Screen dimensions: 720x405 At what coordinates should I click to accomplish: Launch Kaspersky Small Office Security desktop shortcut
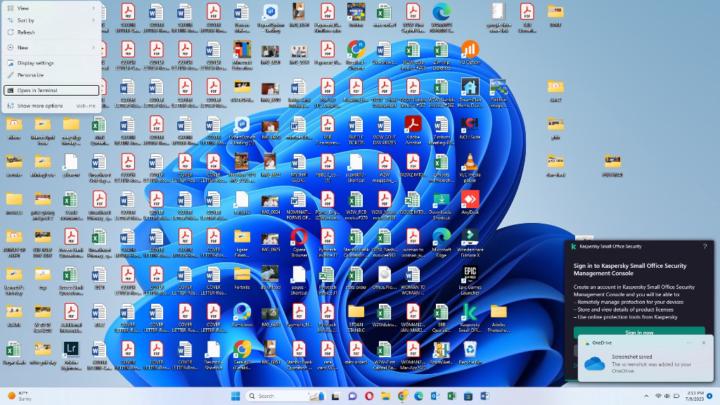tap(470, 312)
